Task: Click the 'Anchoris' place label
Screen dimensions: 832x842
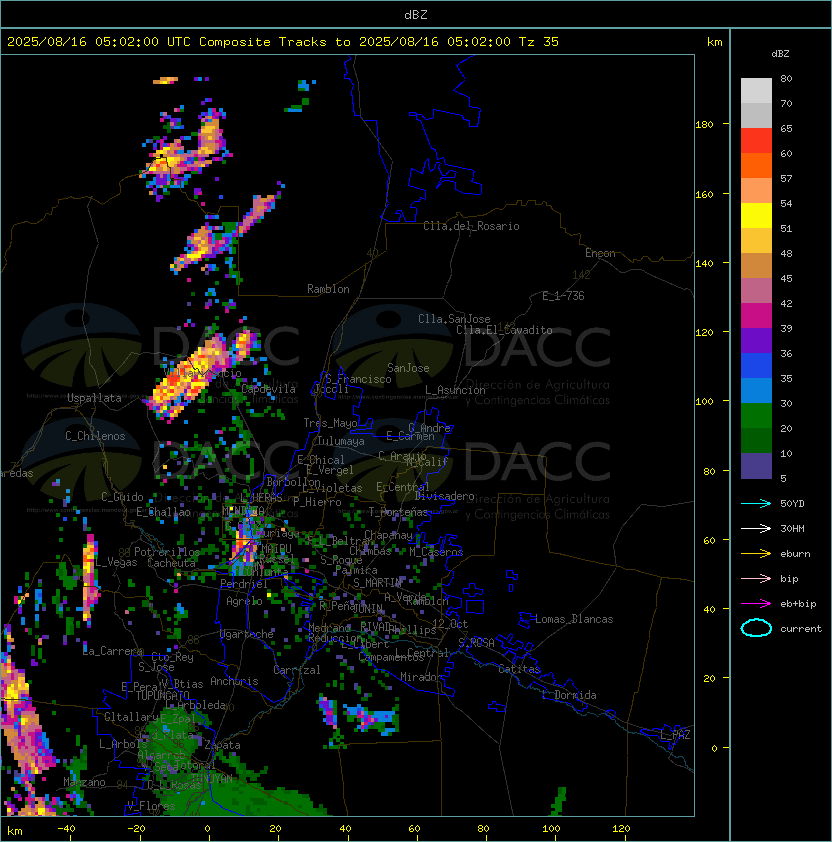Action: [234, 681]
